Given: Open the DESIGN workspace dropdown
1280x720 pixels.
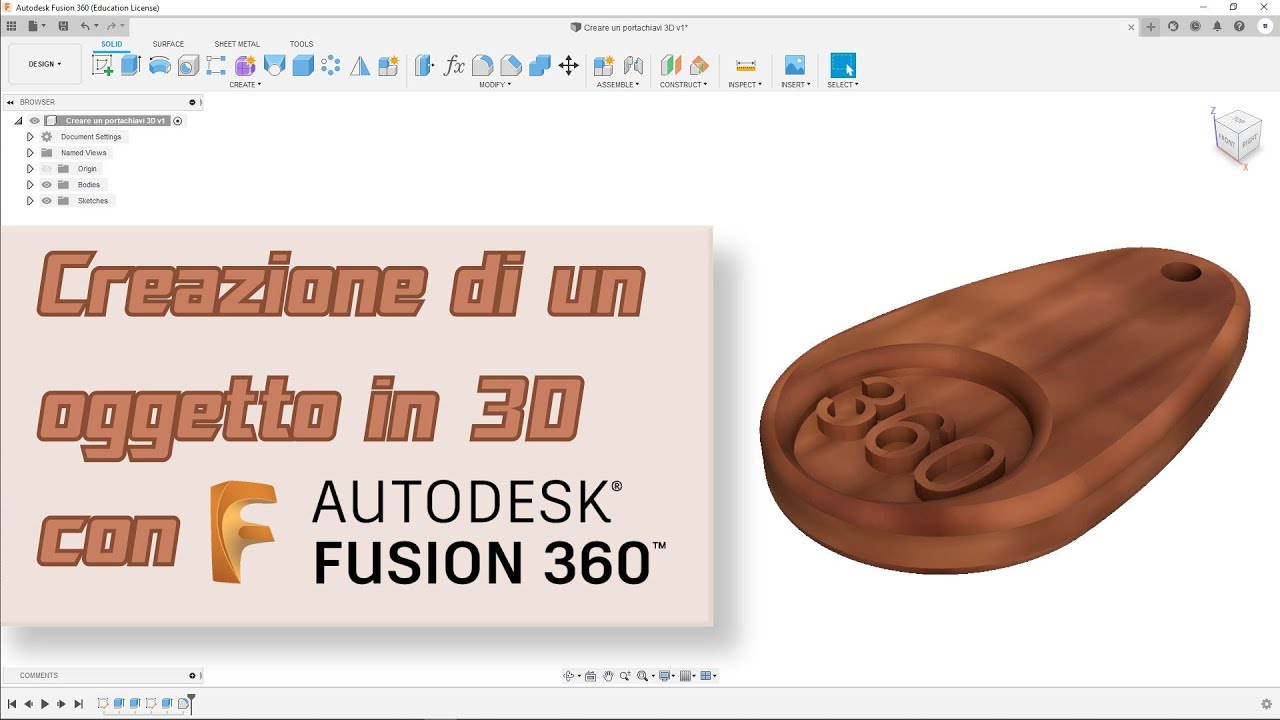Looking at the screenshot, I should (45, 64).
